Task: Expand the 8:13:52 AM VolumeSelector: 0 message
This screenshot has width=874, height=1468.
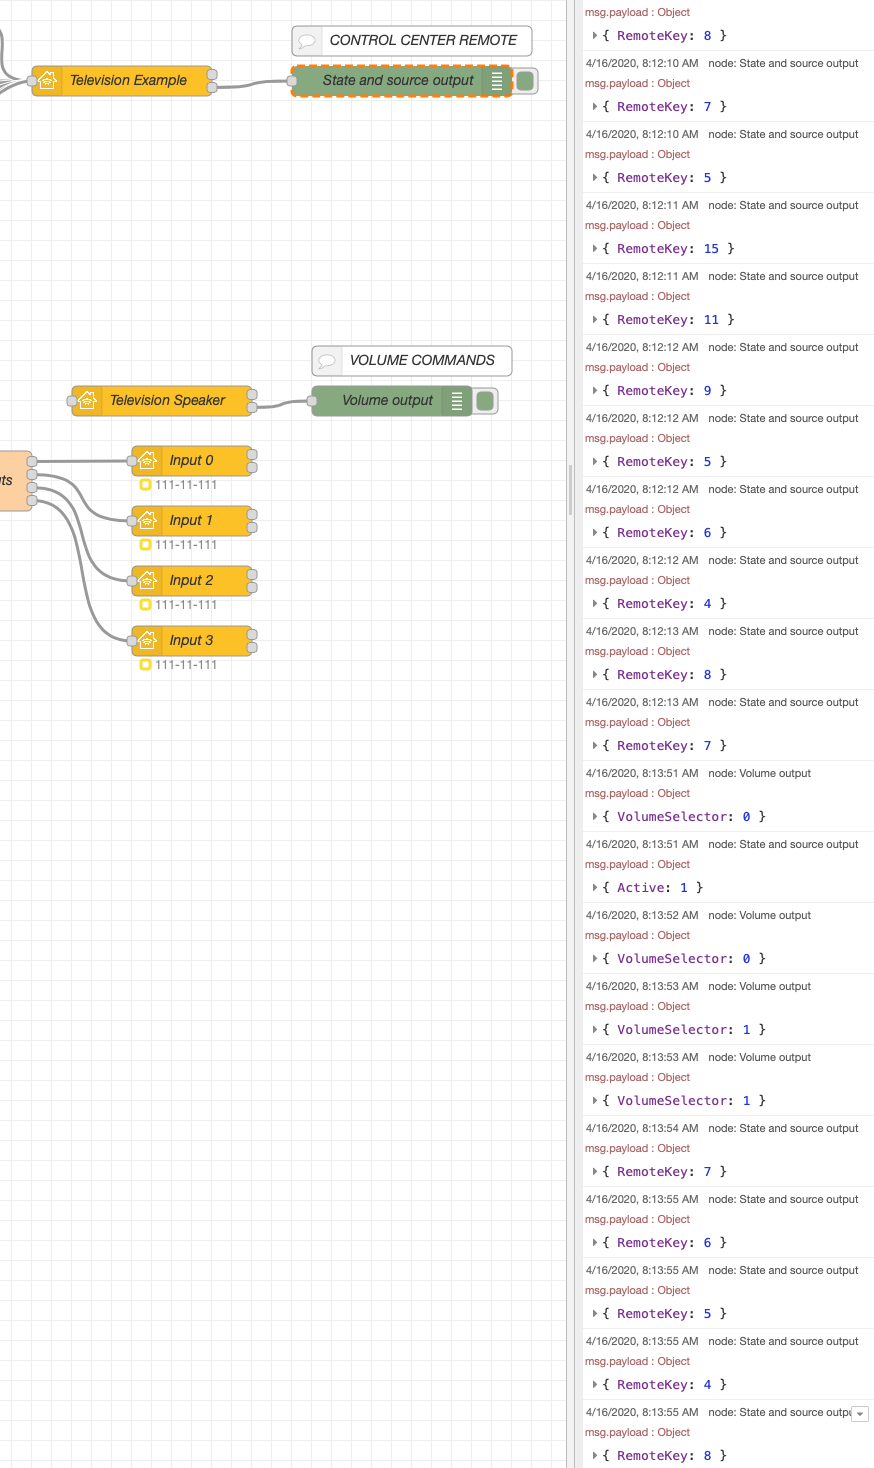Action: click(595, 959)
